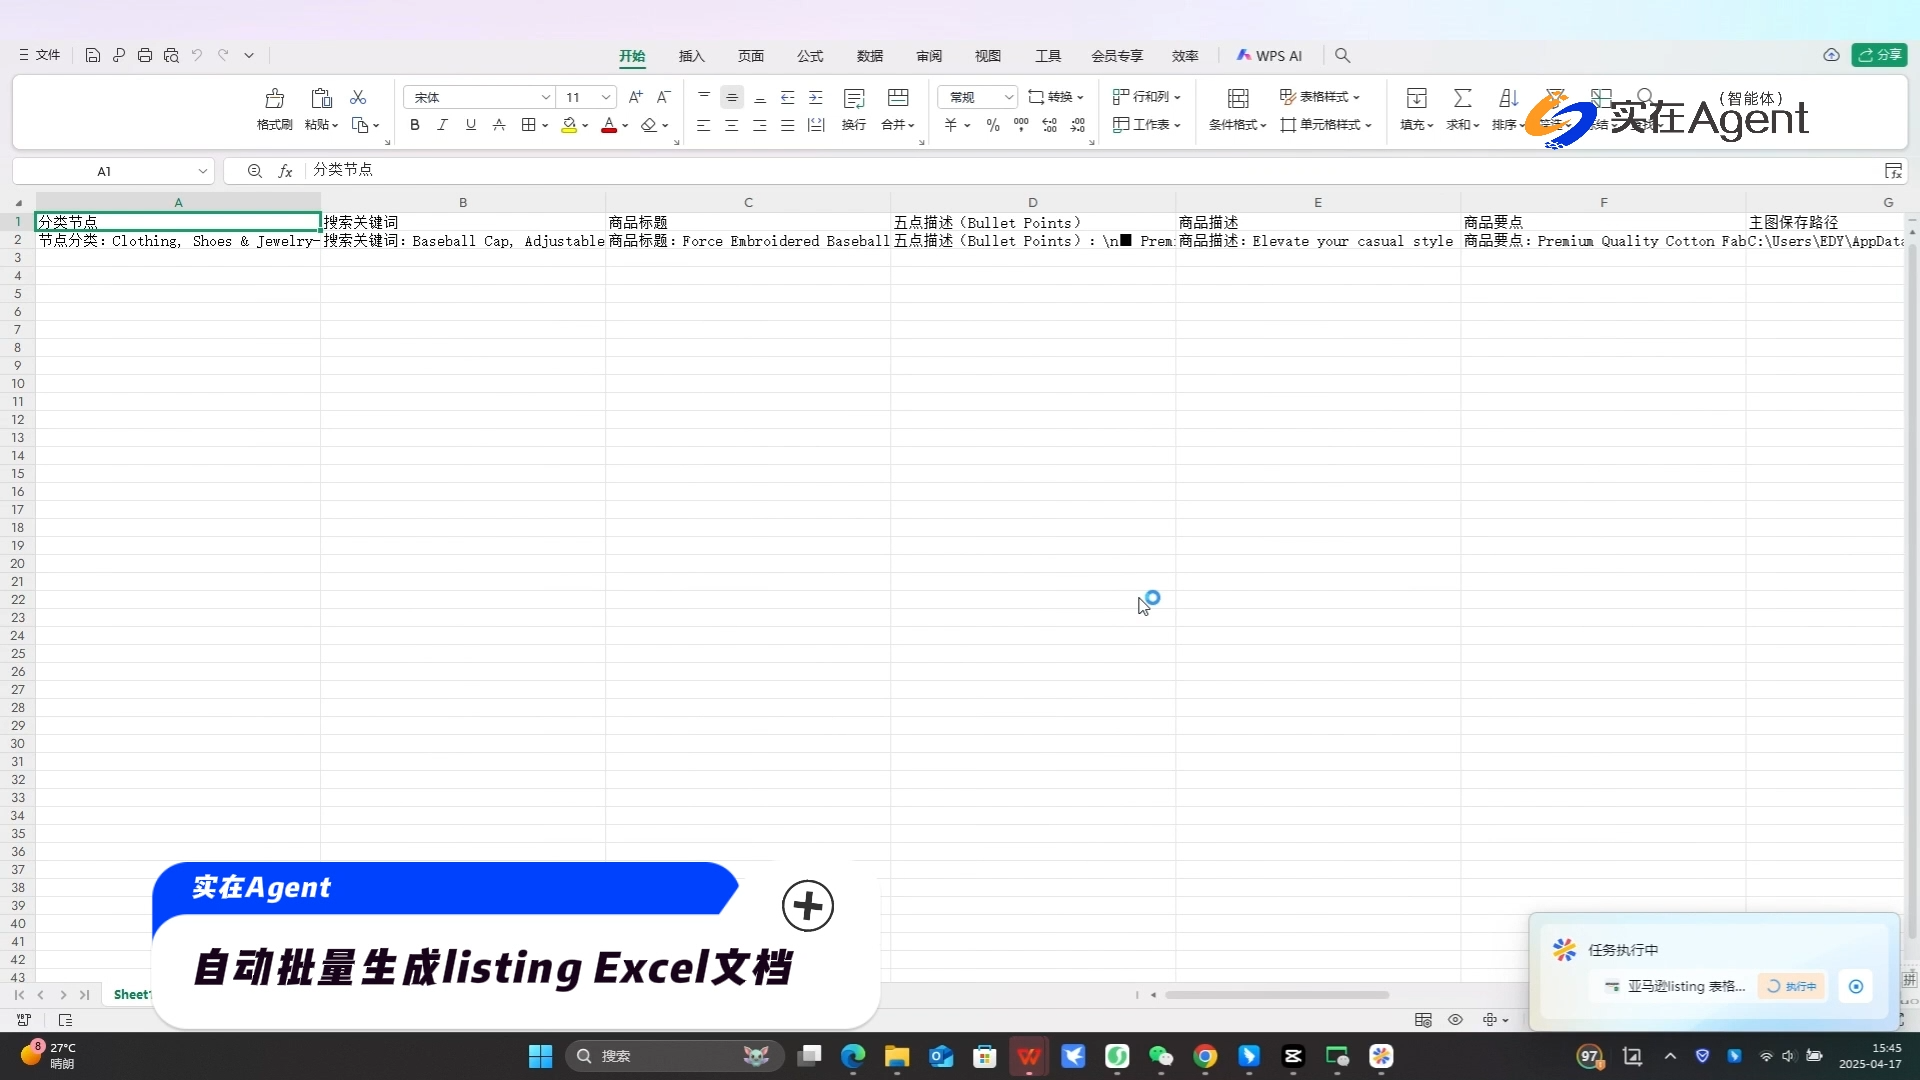The image size is (1920, 1080).
Task: Click the WPS AI button
Action: [1269, 56]
